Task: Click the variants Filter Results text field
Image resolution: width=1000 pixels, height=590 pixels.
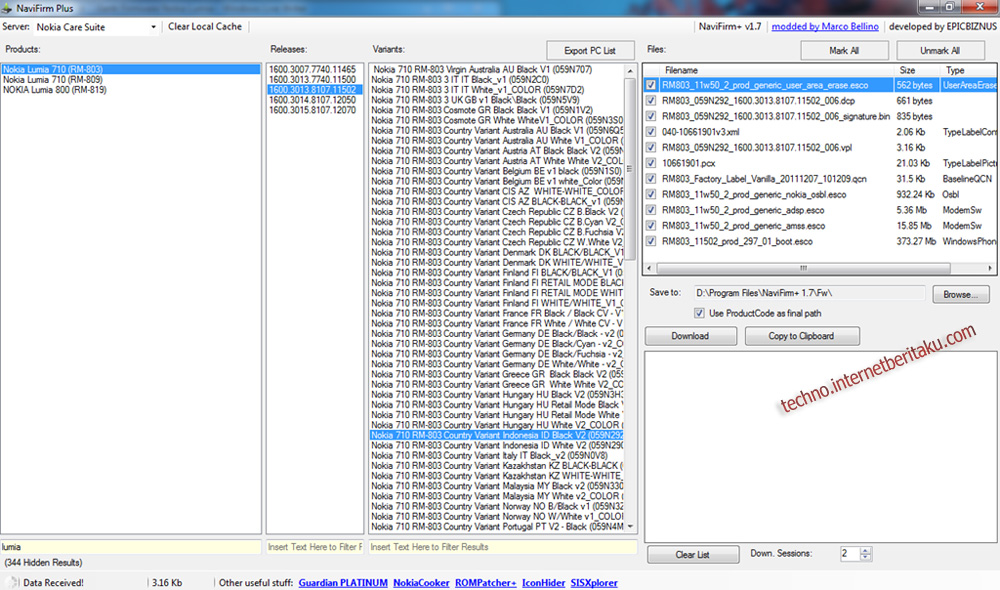Action: (503, 547)
